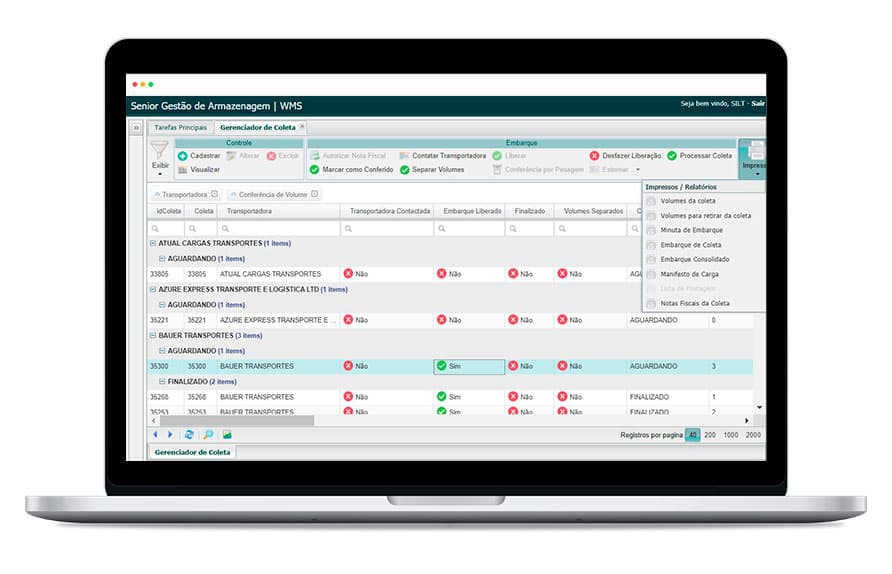The height and width of the screenshot is (574, 892).
Task: Collapse the BAUER TRANSPORTES group
Action: (153, 336)
